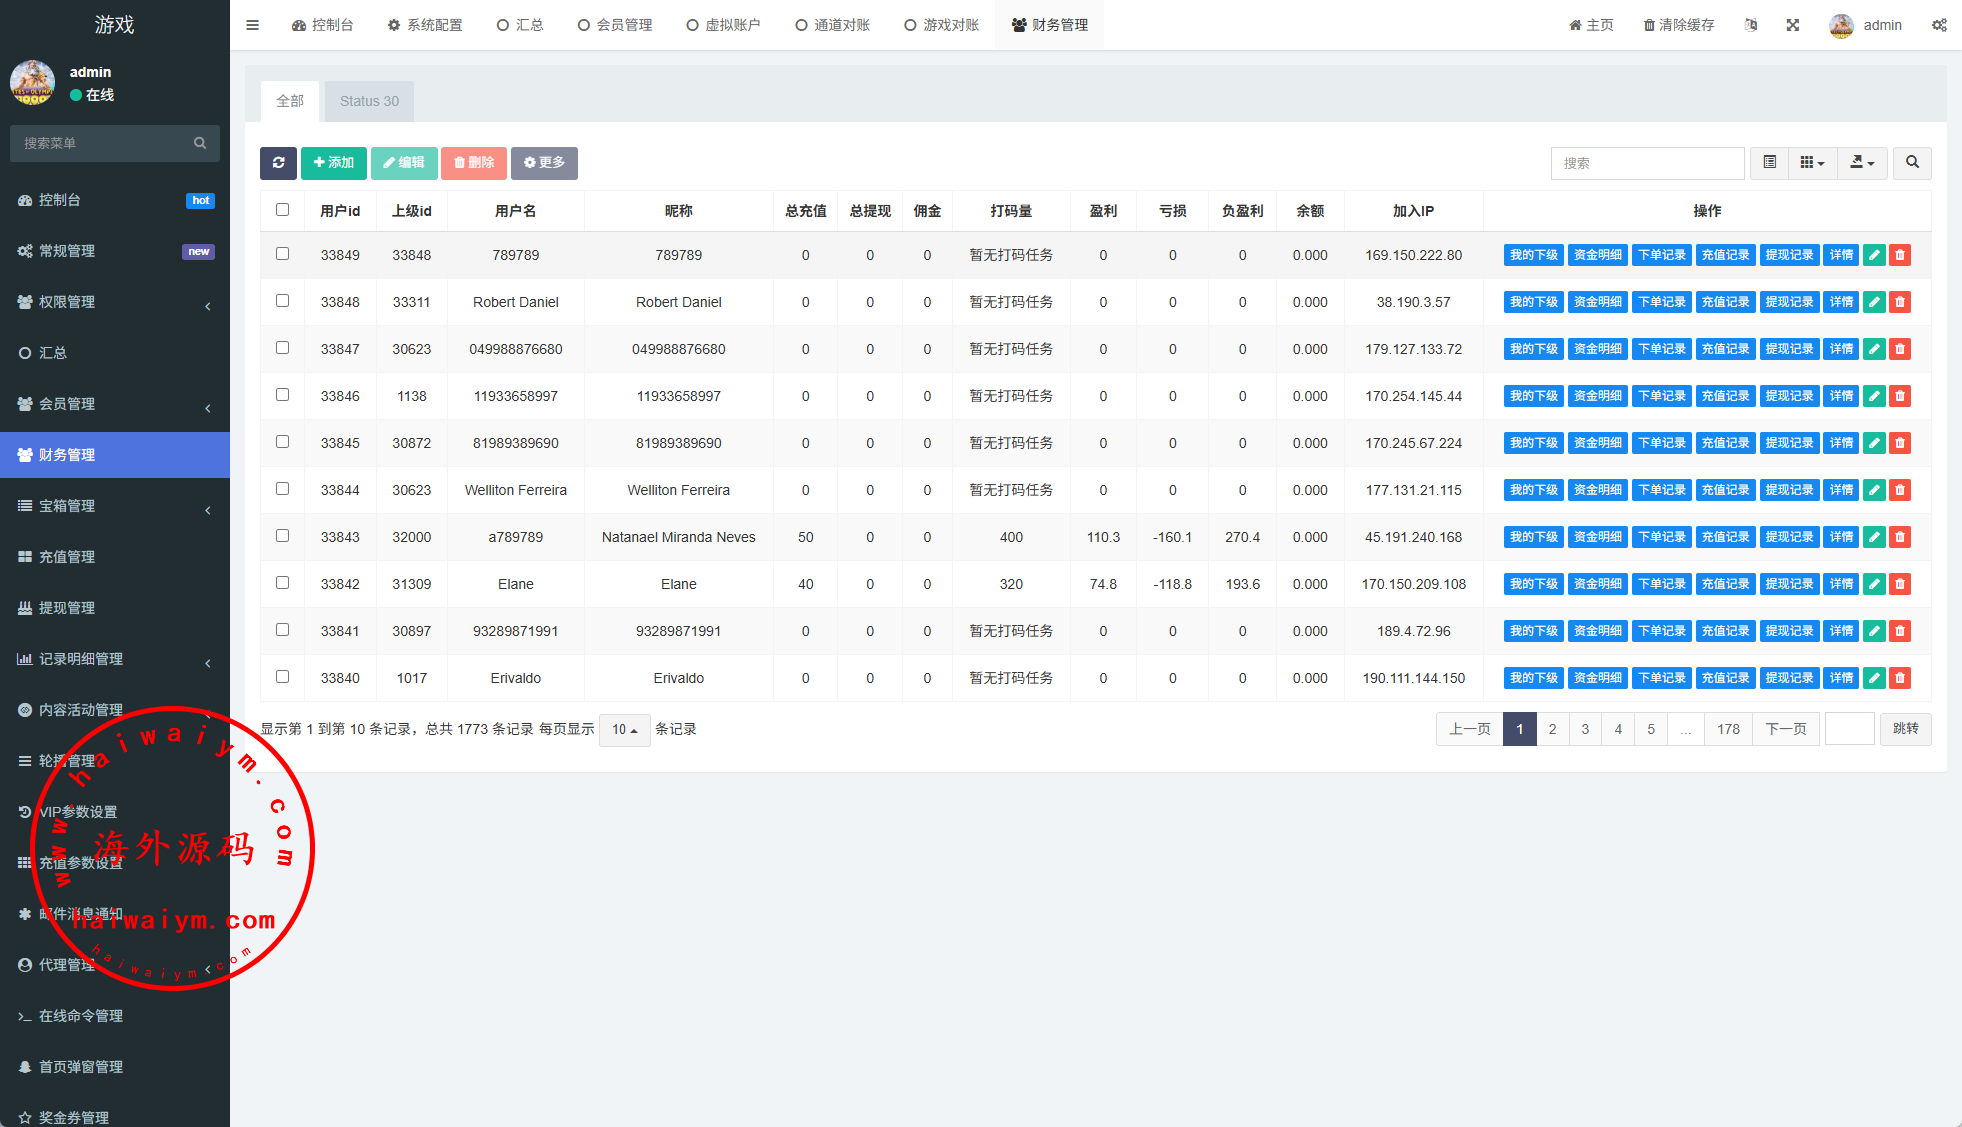This screenshot has height=1127, width=1962.
Task: Toggle table card view icon
Action: [1769, 163]
